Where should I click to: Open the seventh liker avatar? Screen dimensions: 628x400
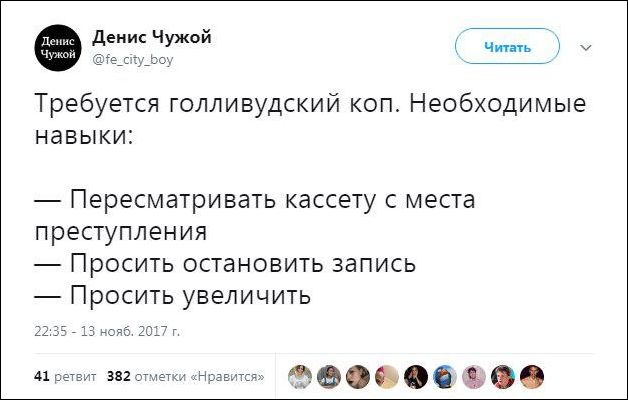(x=473, y=376)
